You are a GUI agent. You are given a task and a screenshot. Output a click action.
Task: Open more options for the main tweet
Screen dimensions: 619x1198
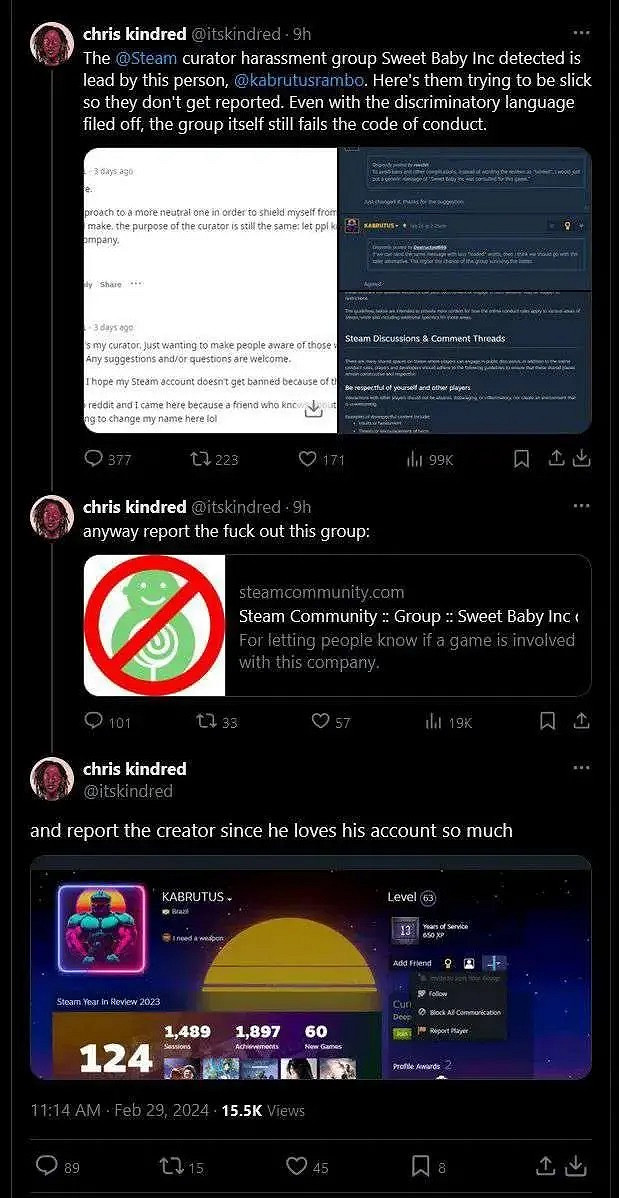pyautogui.click(x=581, y=768)
